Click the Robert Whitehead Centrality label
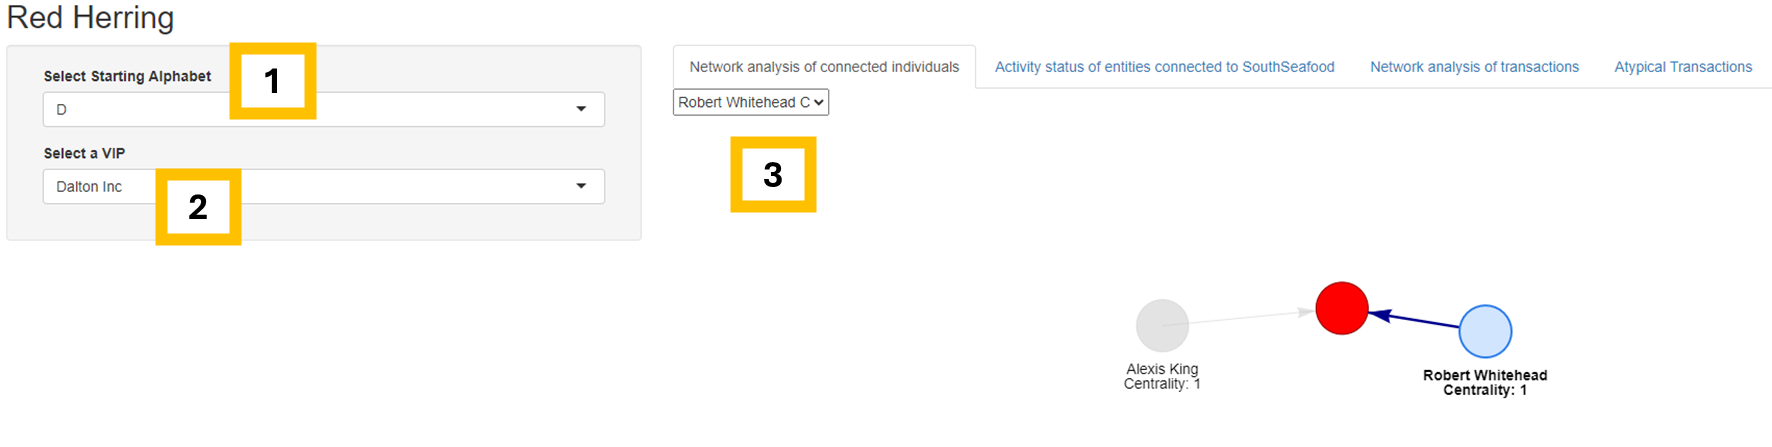This screenshot has height=447, width=1772. (x=1485, y=382)
